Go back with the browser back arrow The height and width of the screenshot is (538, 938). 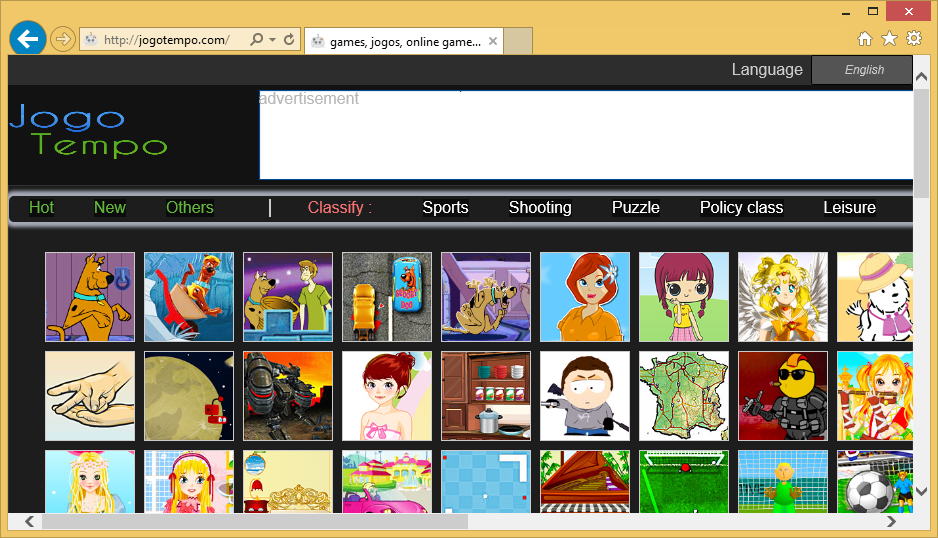[x=28, y=39]
